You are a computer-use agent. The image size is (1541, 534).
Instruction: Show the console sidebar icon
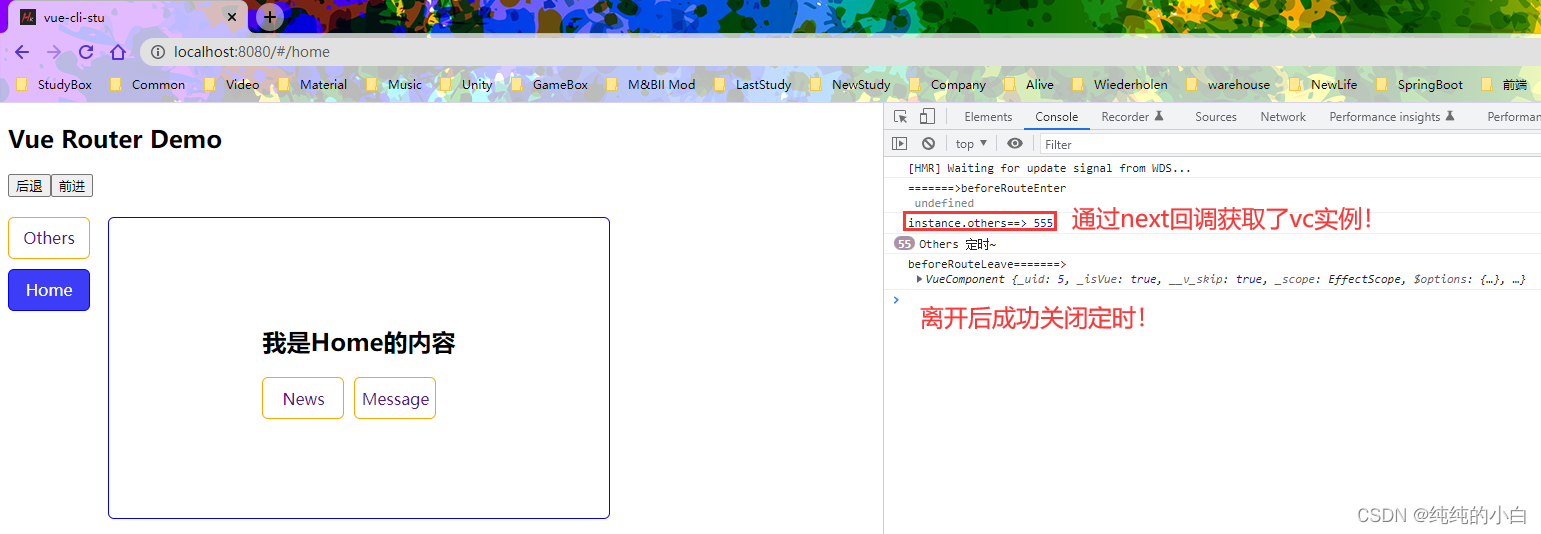pos(900,144)
